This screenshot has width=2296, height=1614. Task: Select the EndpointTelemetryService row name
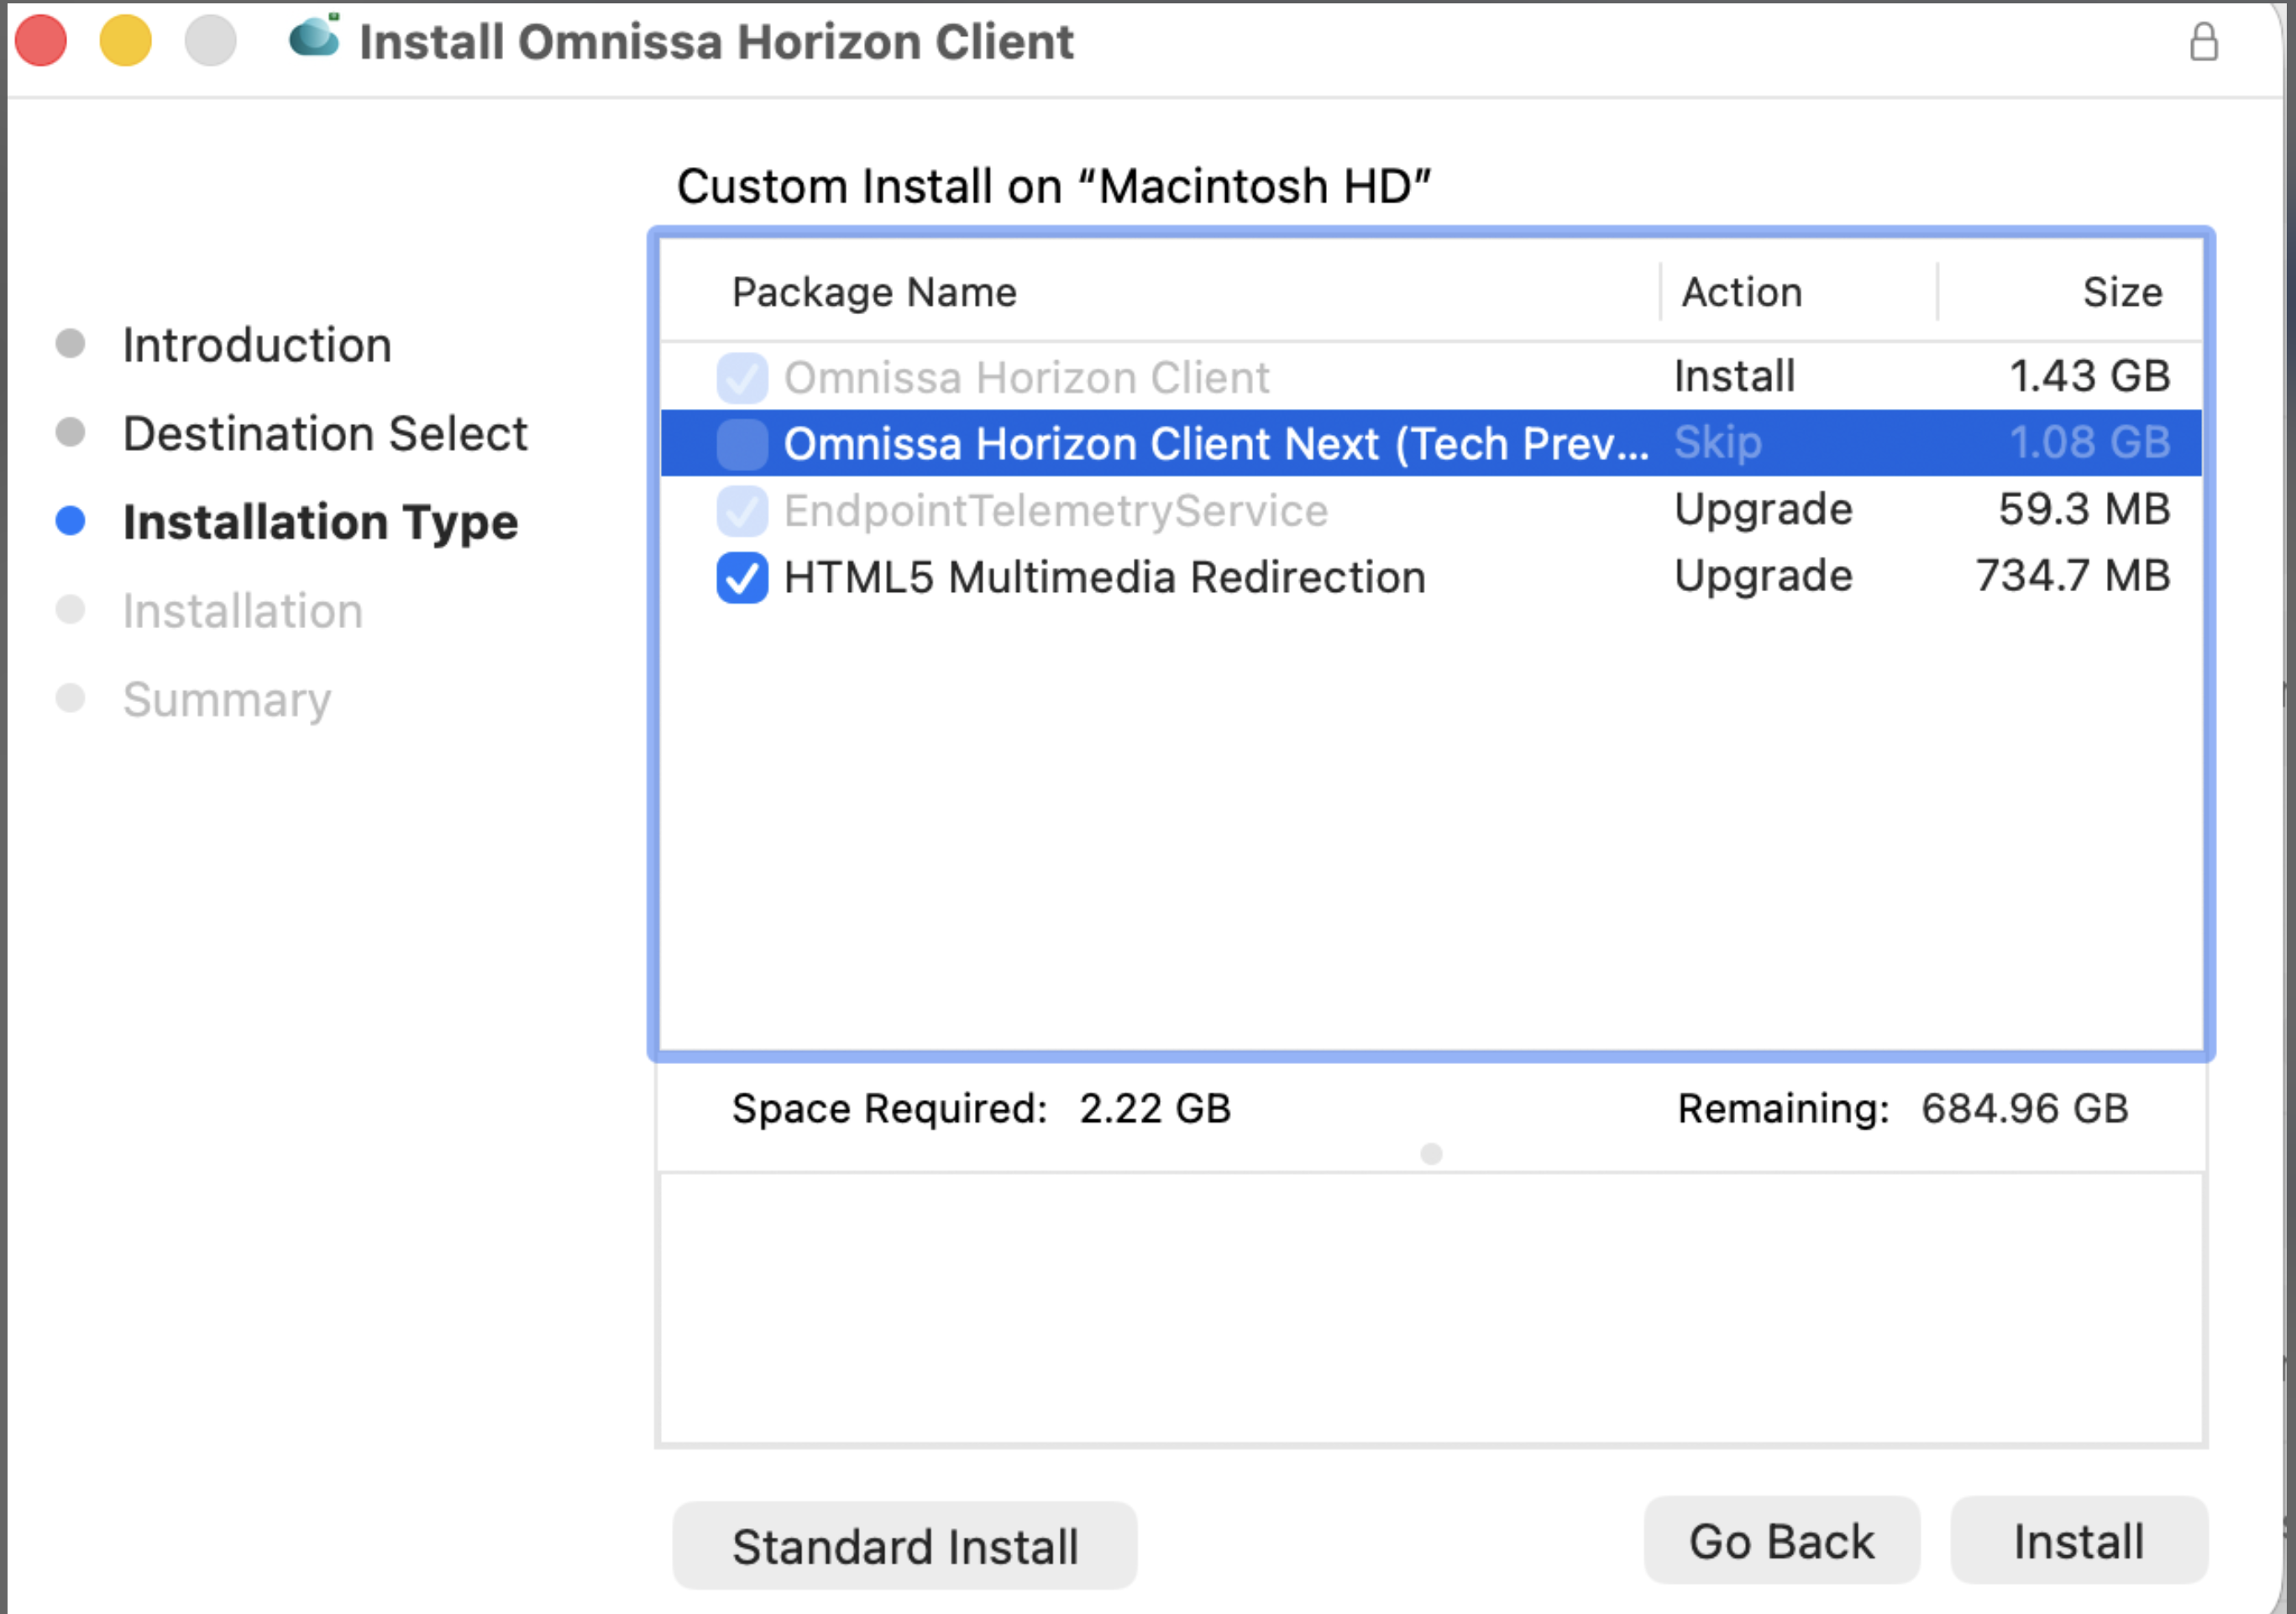click(1056, 511)
